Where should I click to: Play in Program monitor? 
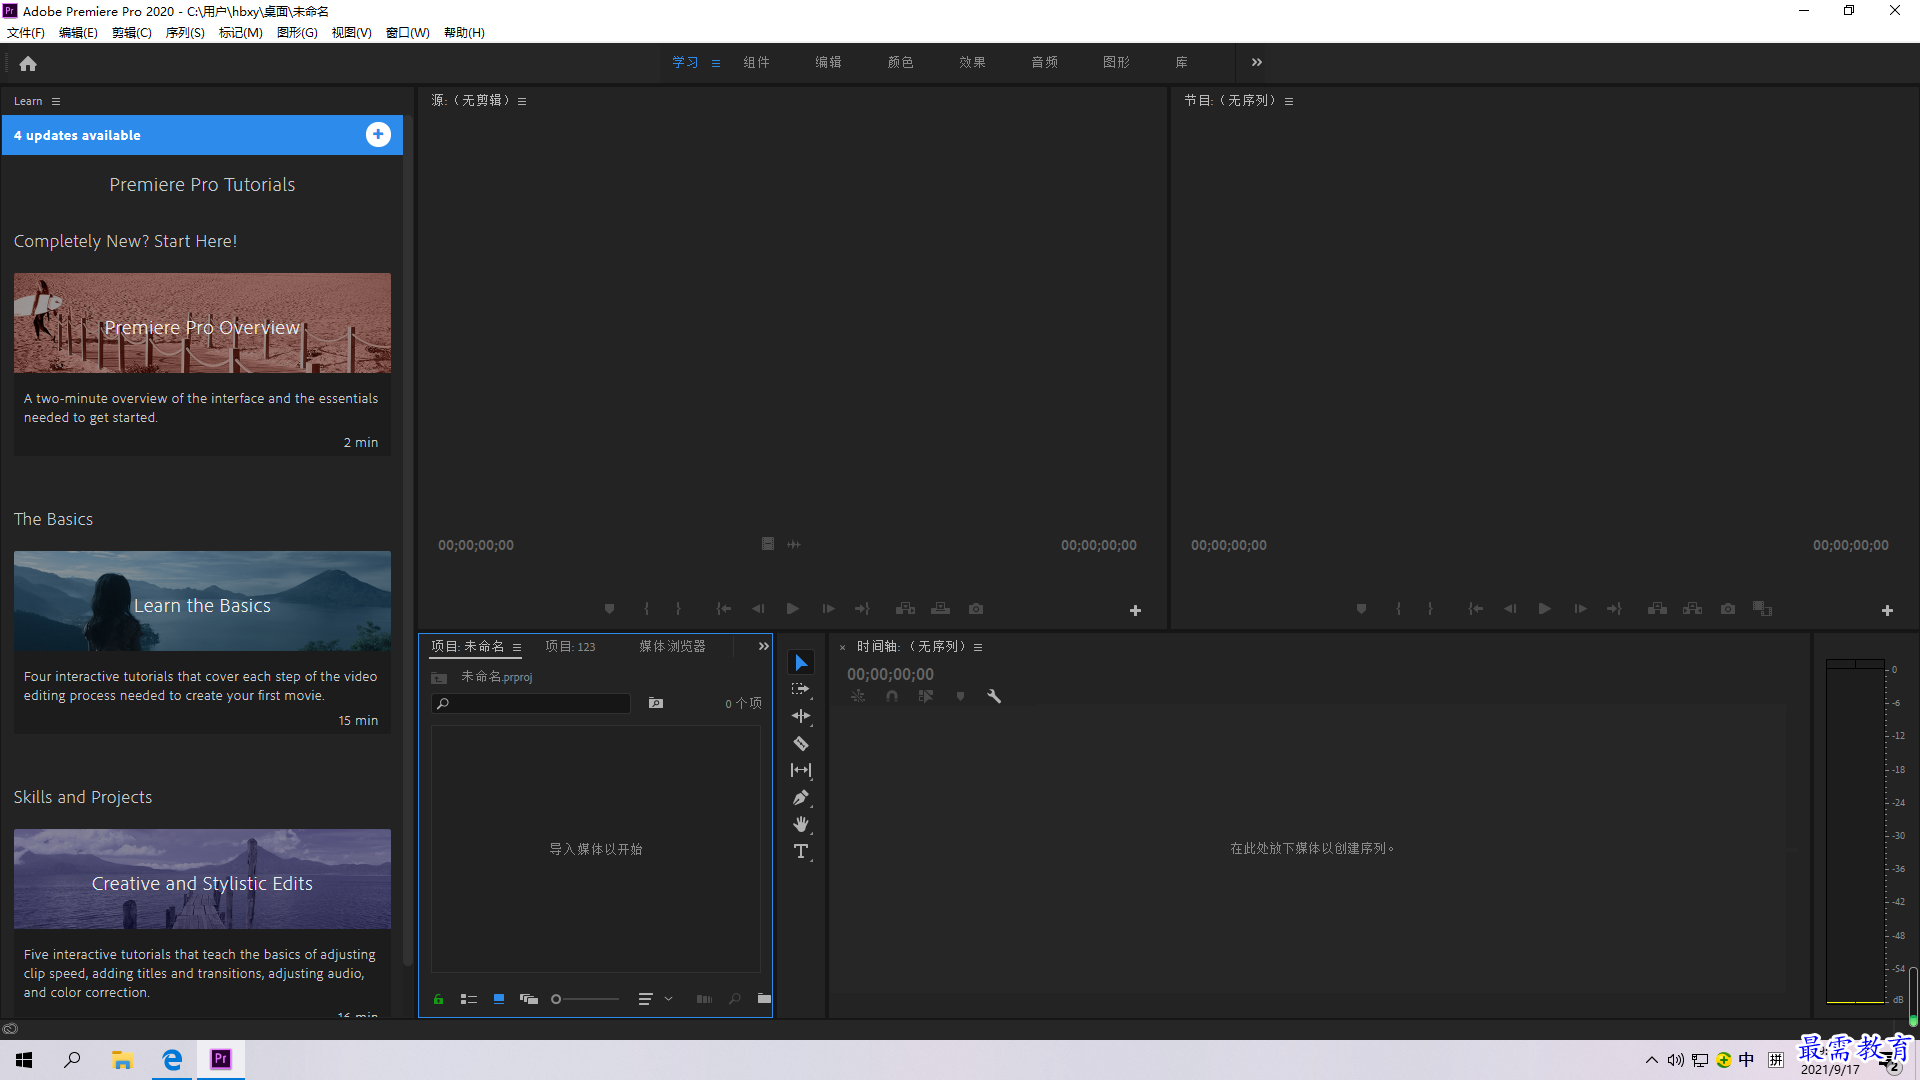[1545, 608]
